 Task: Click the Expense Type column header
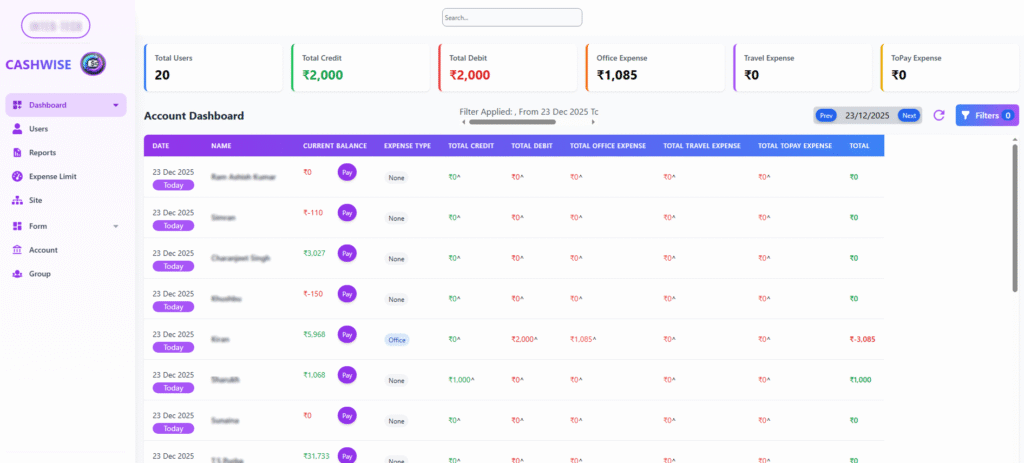click(x=407, y=146)
